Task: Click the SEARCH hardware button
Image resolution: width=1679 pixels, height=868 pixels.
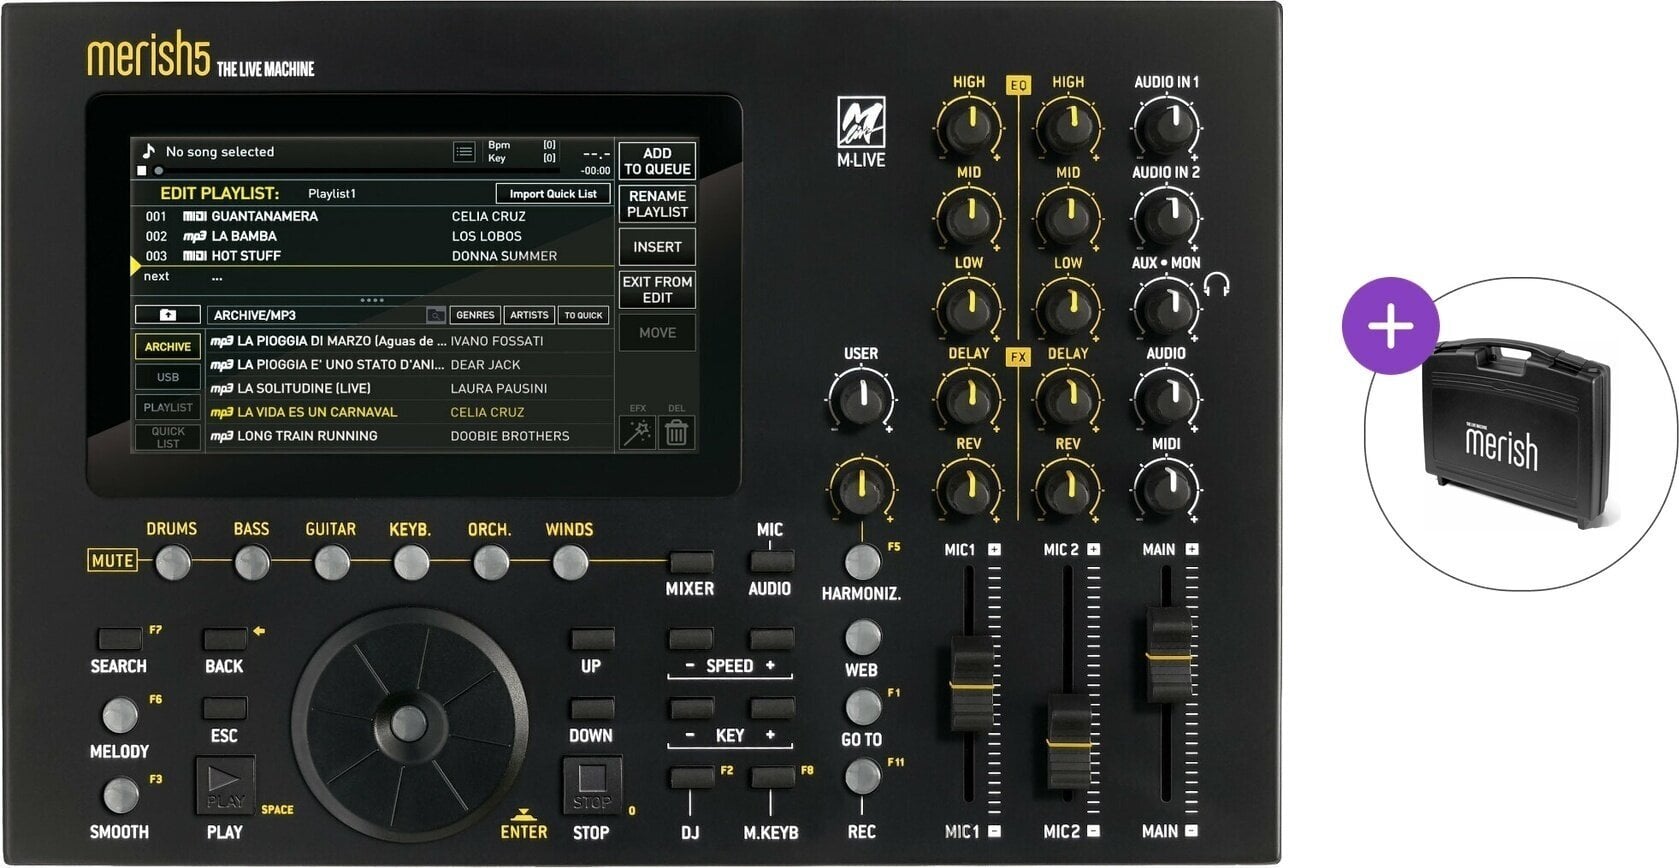Action: point(120,637)
